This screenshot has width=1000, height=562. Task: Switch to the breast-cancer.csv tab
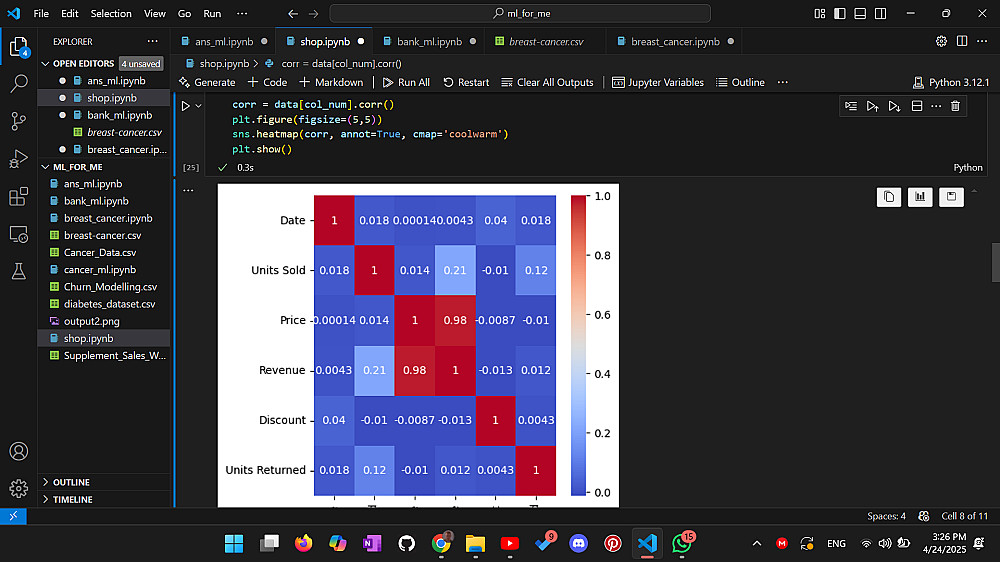point(546,41)
